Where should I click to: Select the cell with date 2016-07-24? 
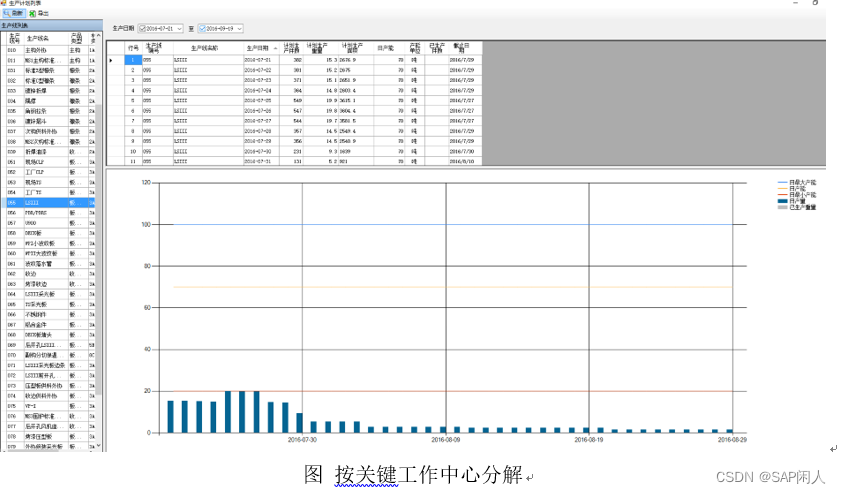coord(261,91)
